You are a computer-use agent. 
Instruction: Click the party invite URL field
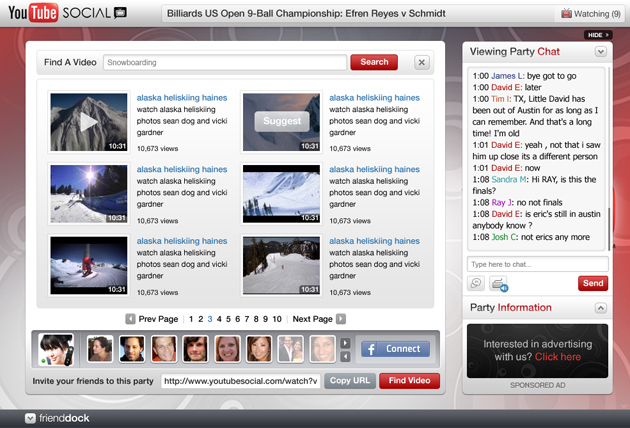tap(241, 381)
